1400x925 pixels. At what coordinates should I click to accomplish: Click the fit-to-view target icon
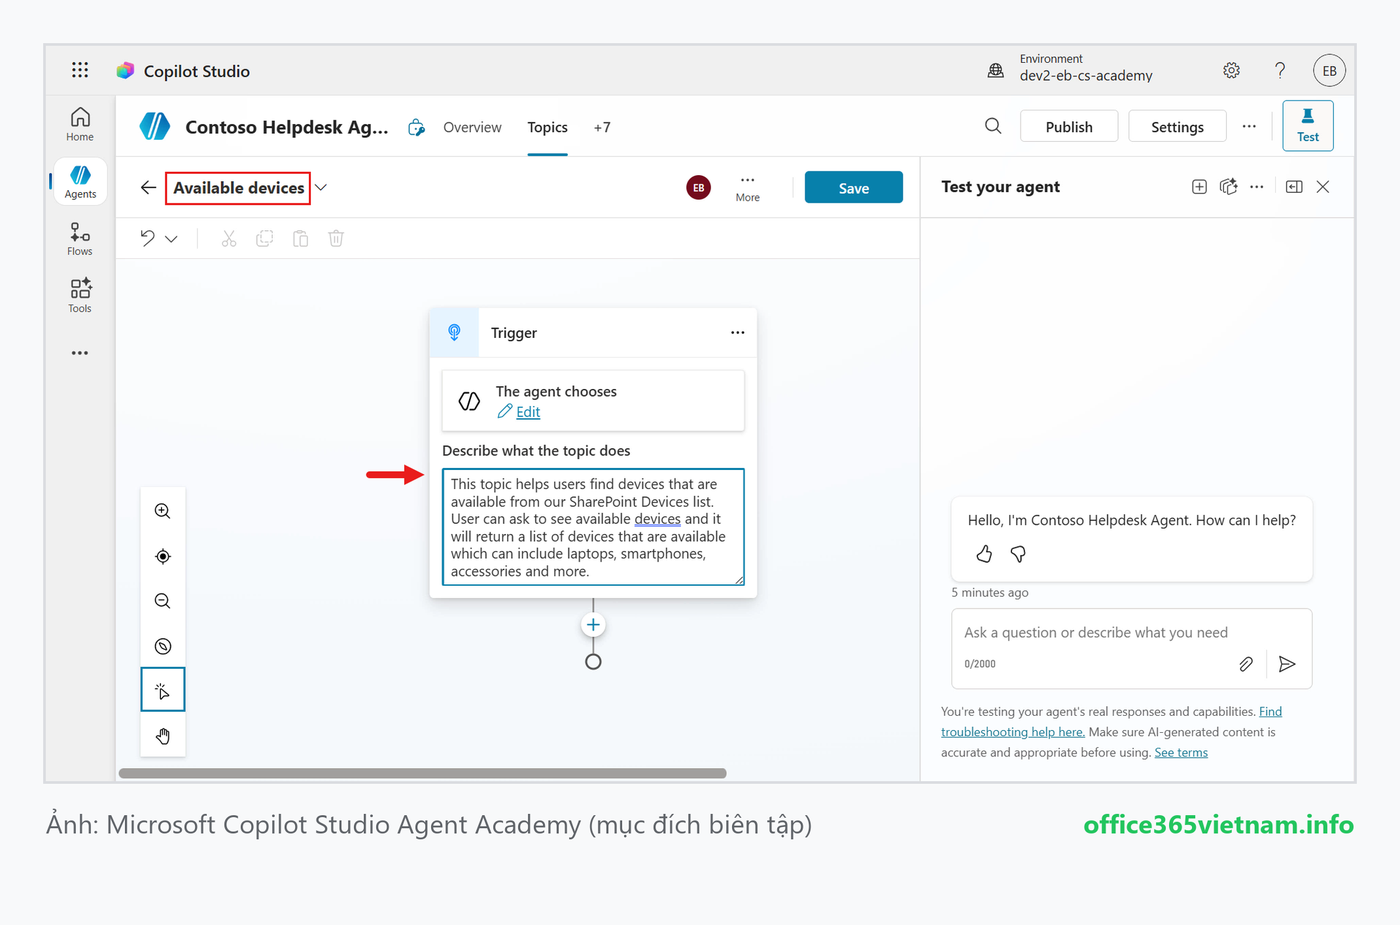[x=163, y=556]
